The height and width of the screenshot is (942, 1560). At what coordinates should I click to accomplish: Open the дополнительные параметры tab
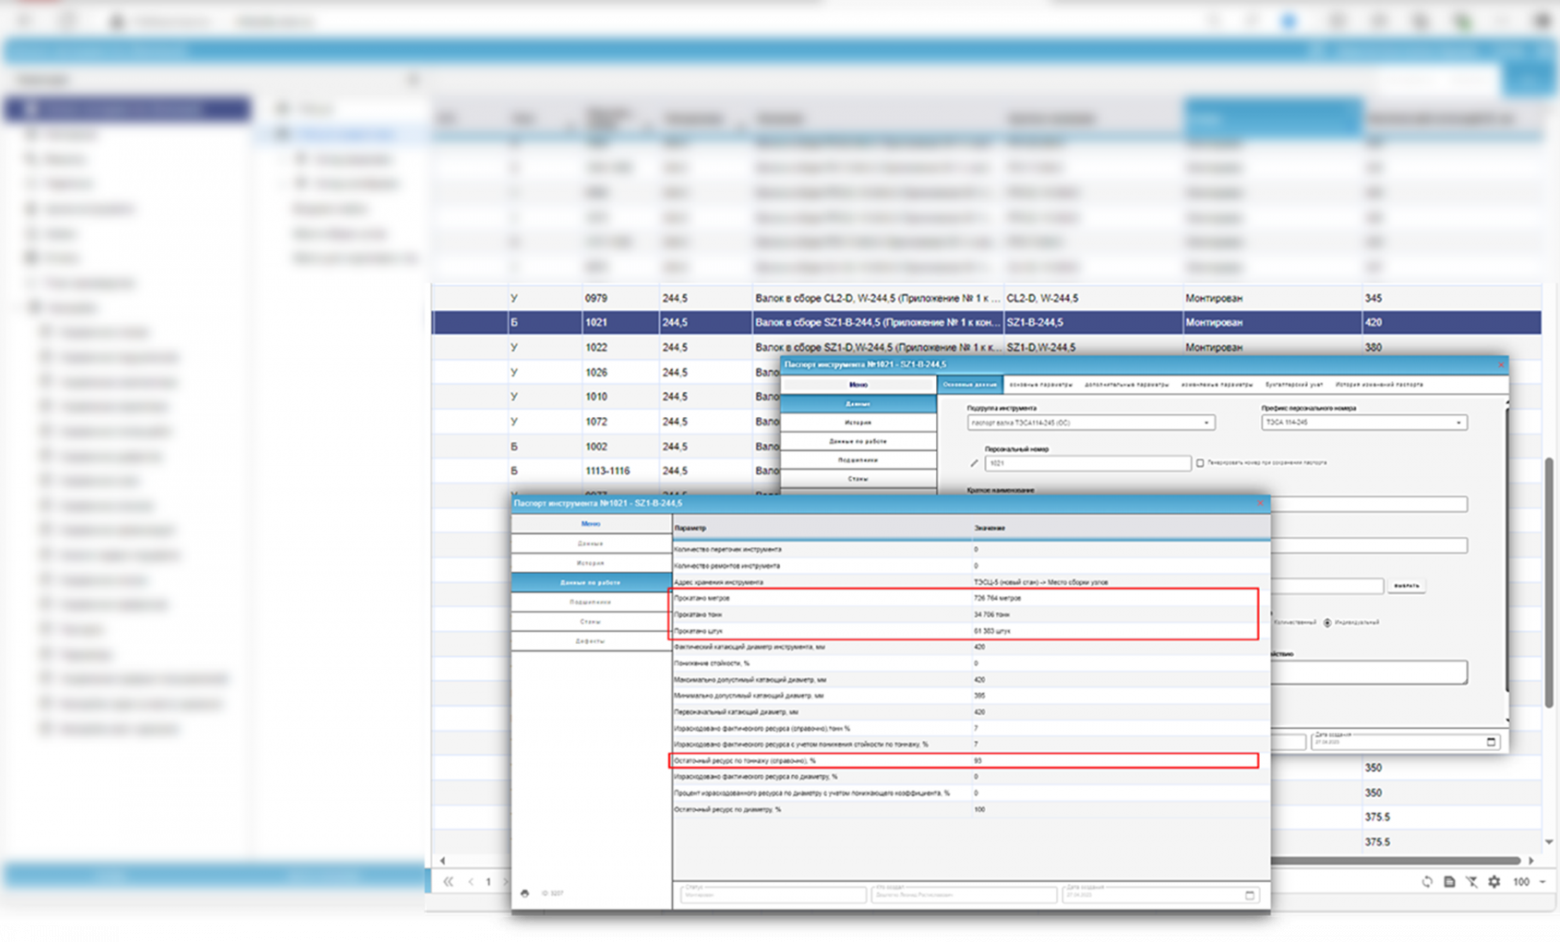pyautogui.click(x=1126, y=384)
